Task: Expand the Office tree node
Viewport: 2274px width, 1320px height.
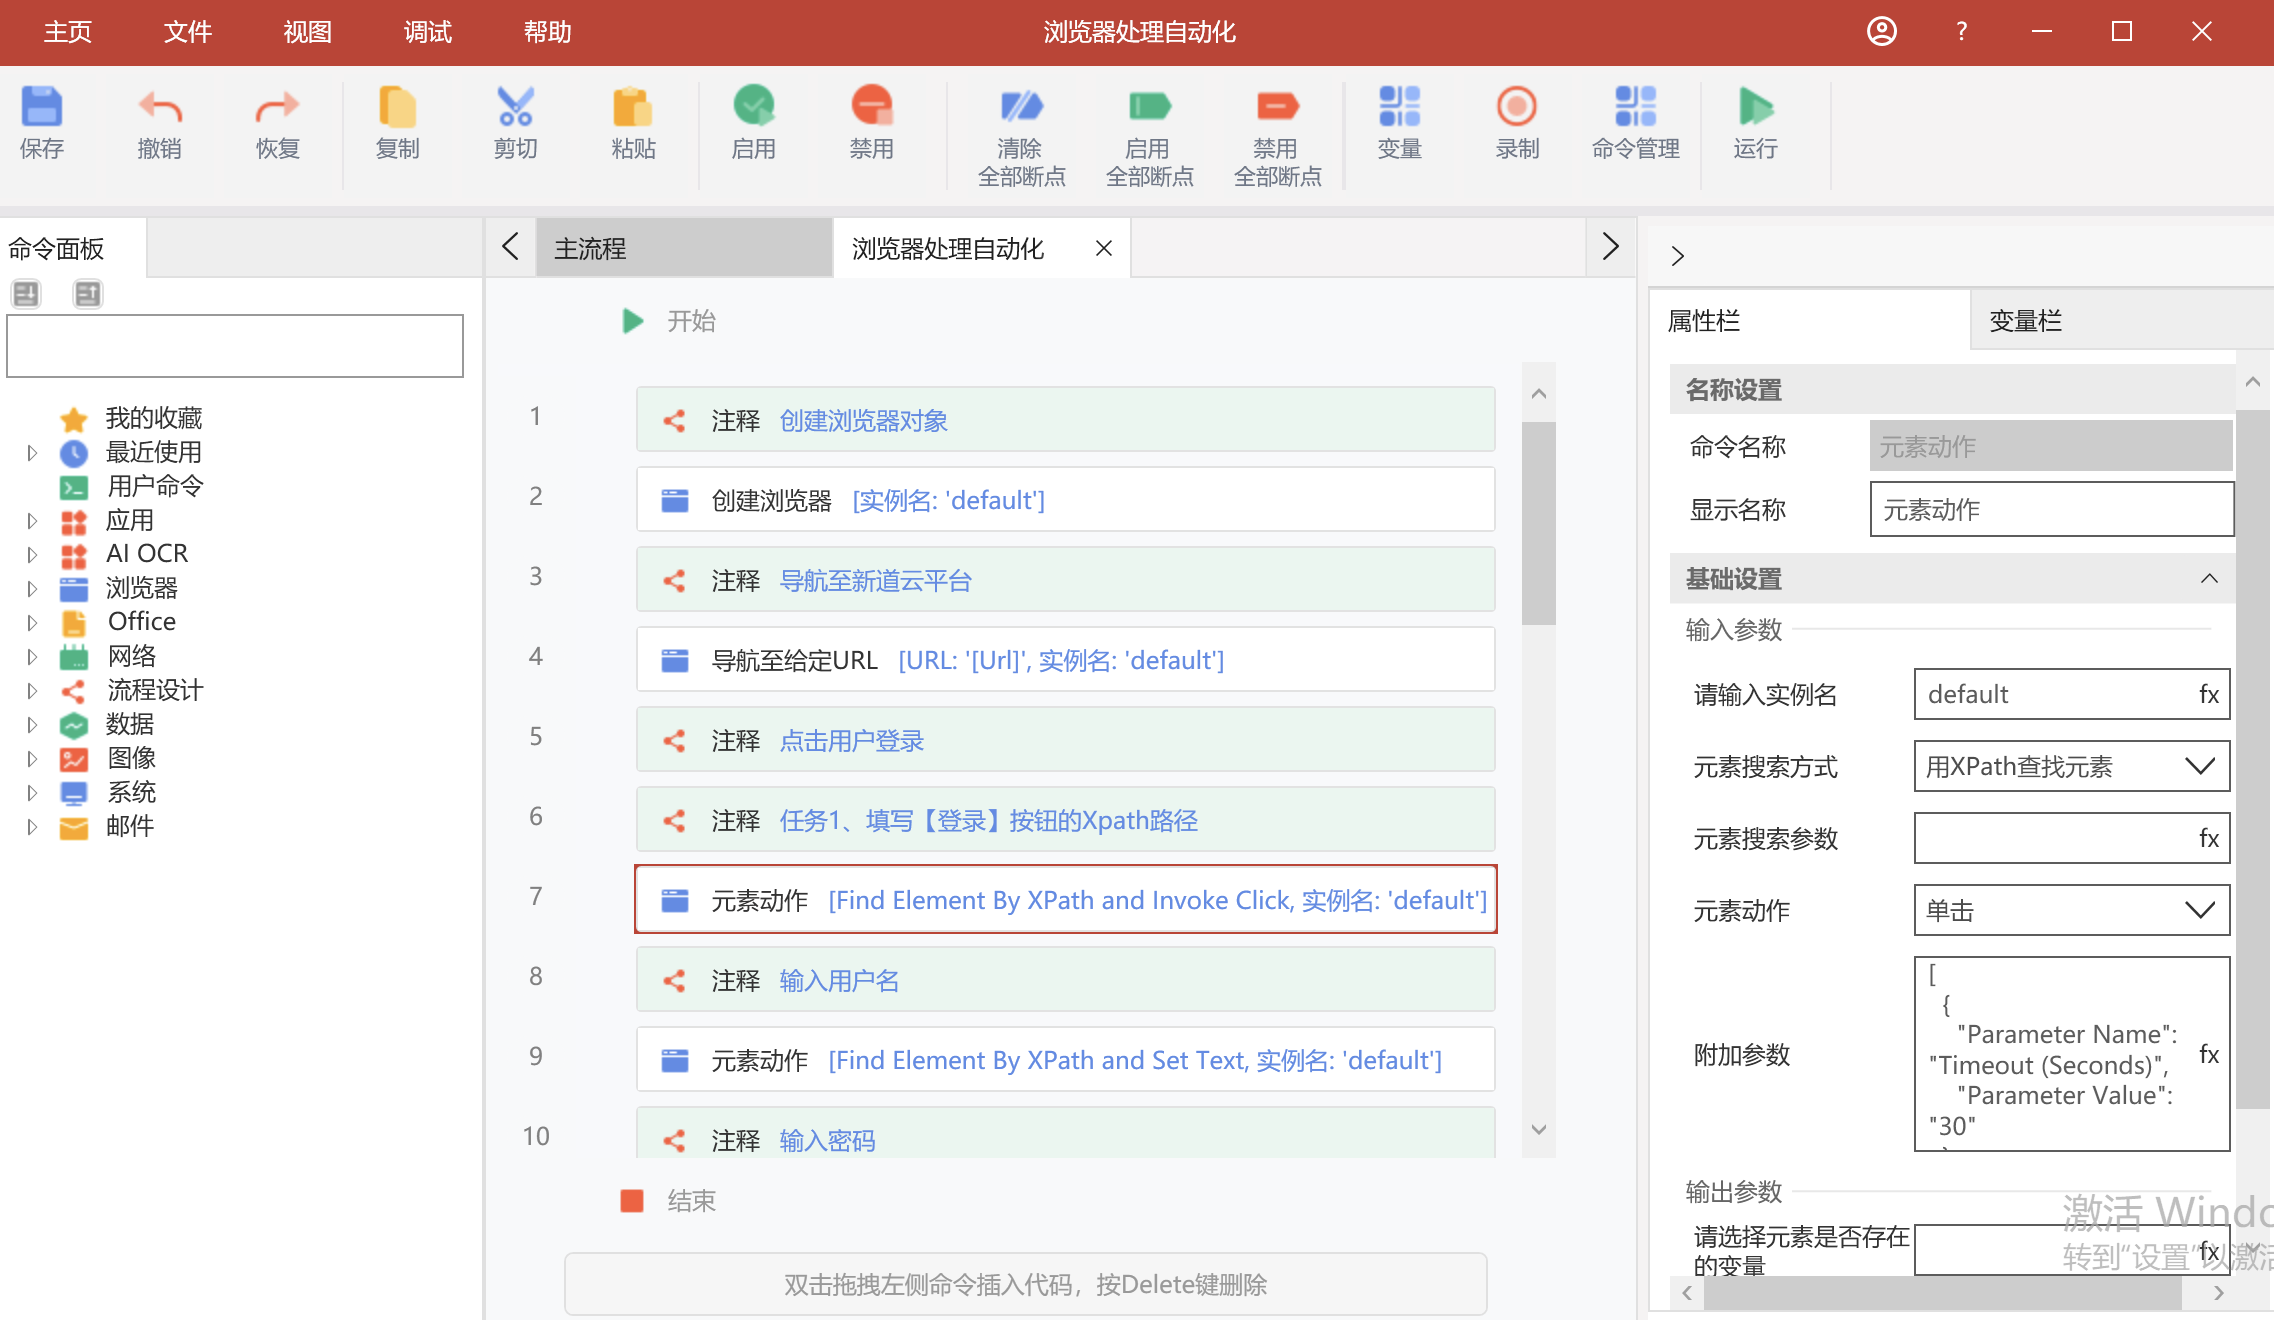Action: (32, 623)
